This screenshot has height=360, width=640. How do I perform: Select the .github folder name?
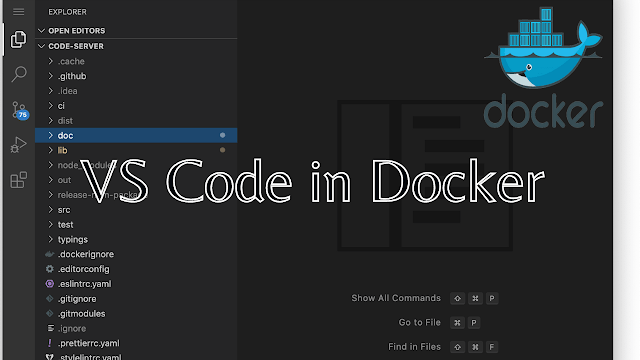tap(72, 76)
